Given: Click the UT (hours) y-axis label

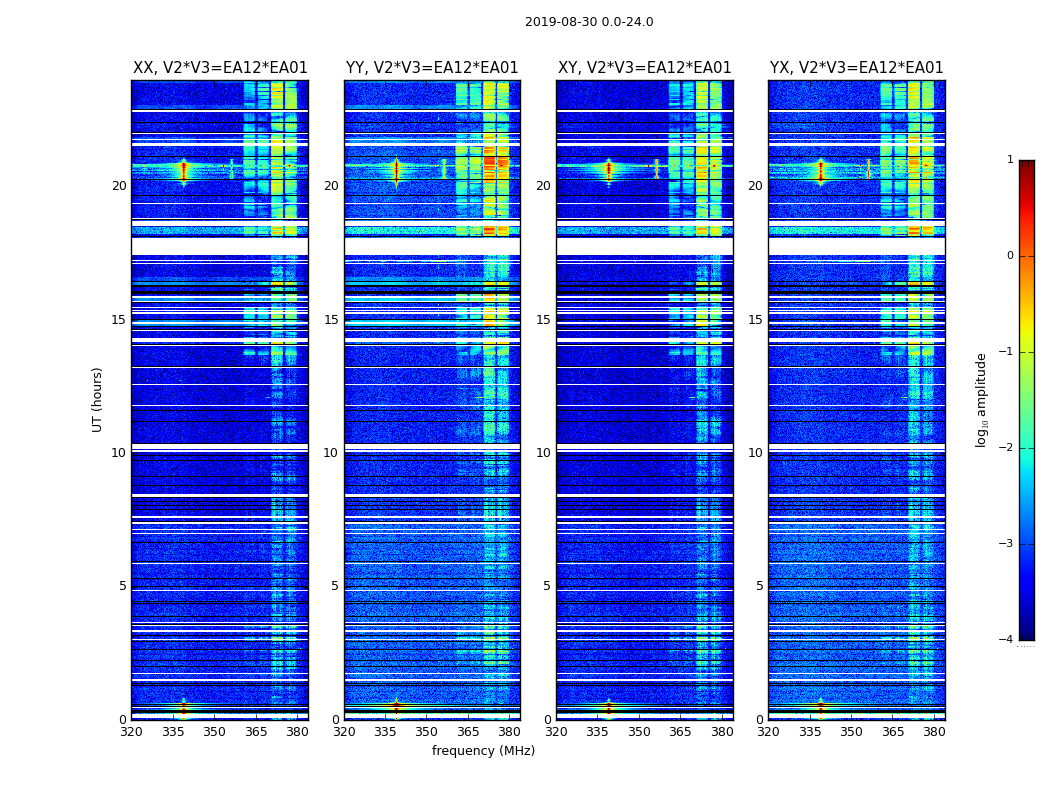Looking at the screenshot, I should click(x=98, y=399).
